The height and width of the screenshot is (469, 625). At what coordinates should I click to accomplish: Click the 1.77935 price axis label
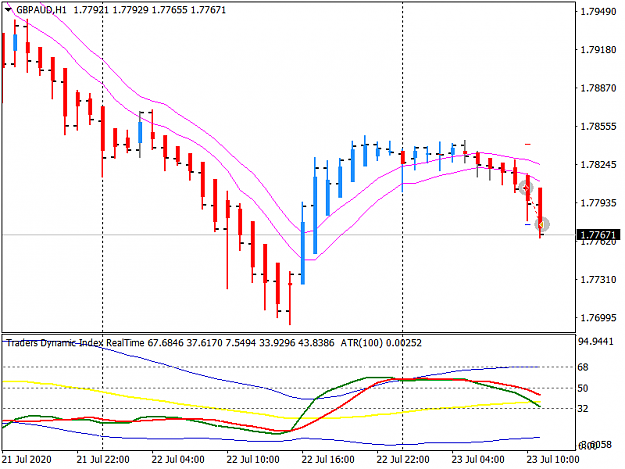[598, 203]
